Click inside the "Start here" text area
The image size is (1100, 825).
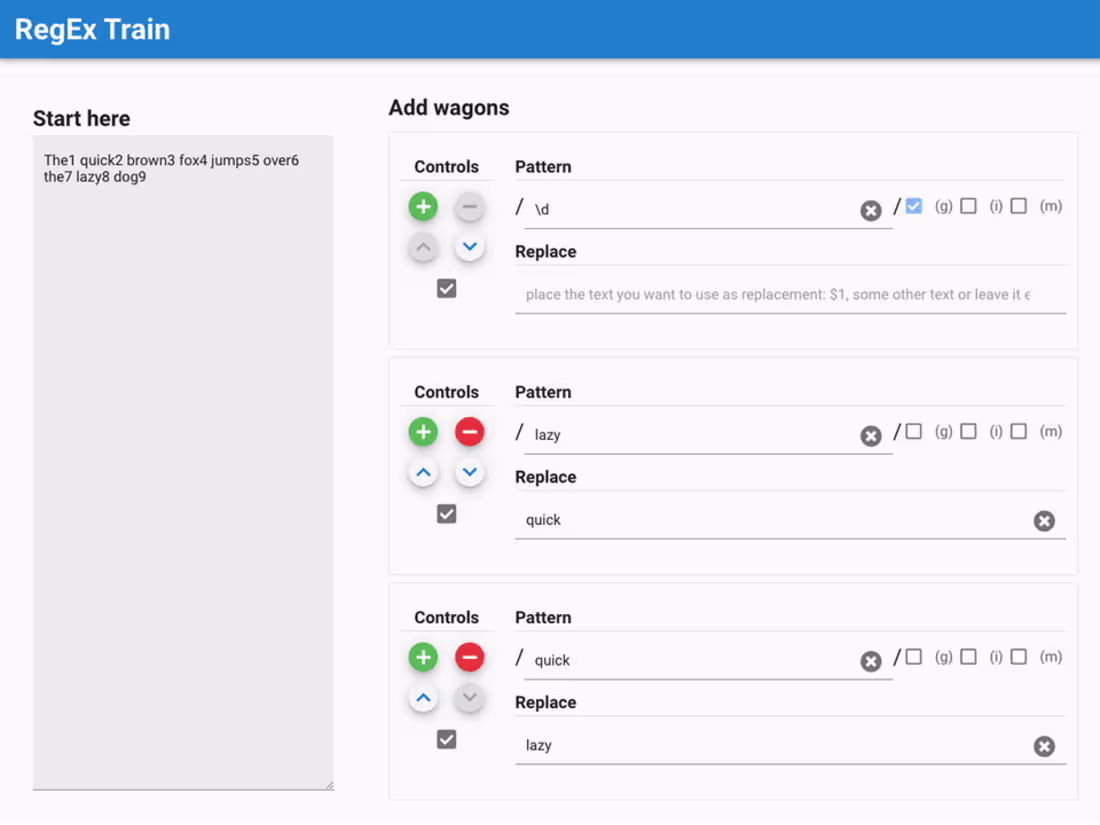(183, 400)
